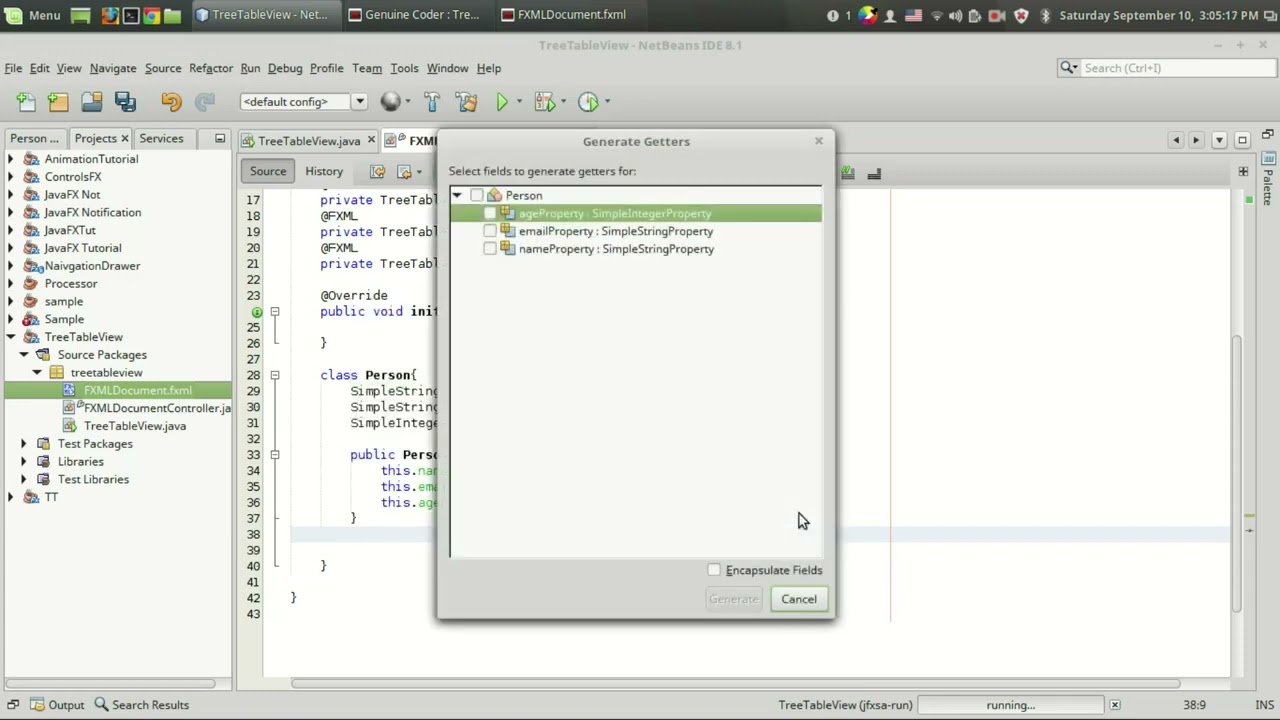The width and height of the screenshot is (1280, 720).
Task: Expand the Test Packages node
Action: [24, 444]
